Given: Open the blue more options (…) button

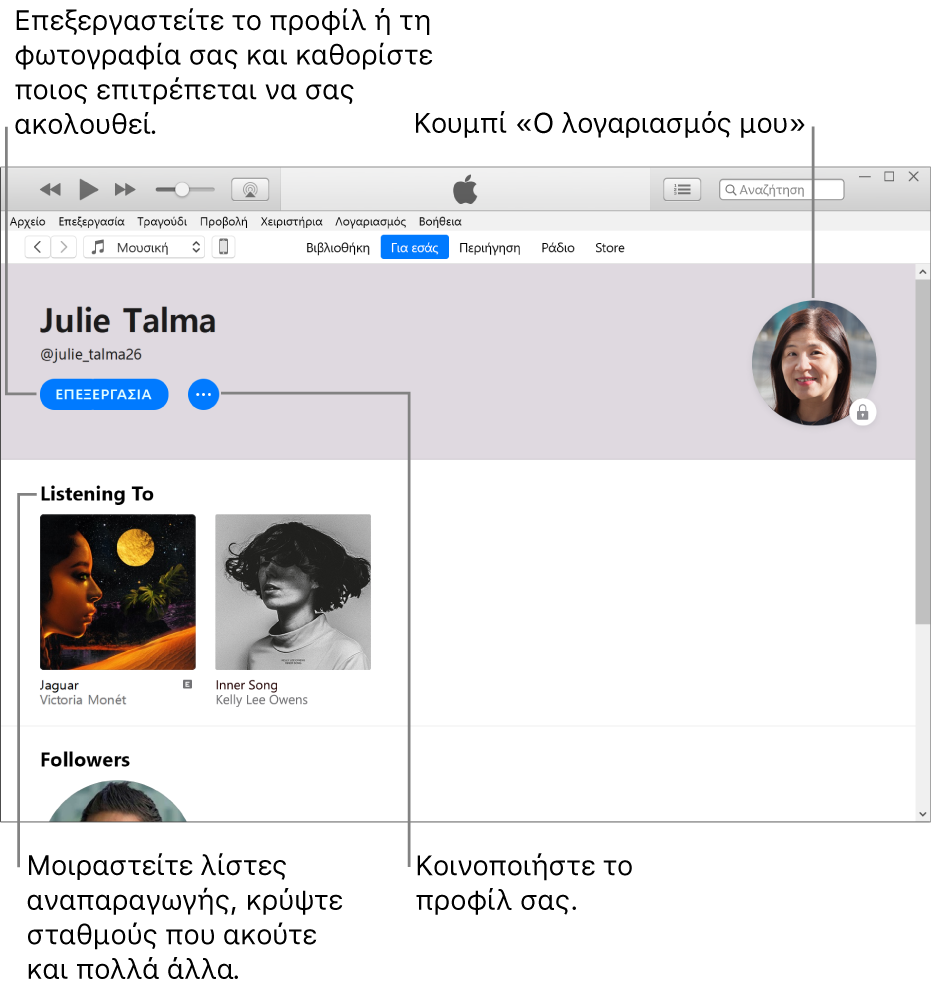Looking at the screenshot, I should pyautogui.click(x=203, y=395).
